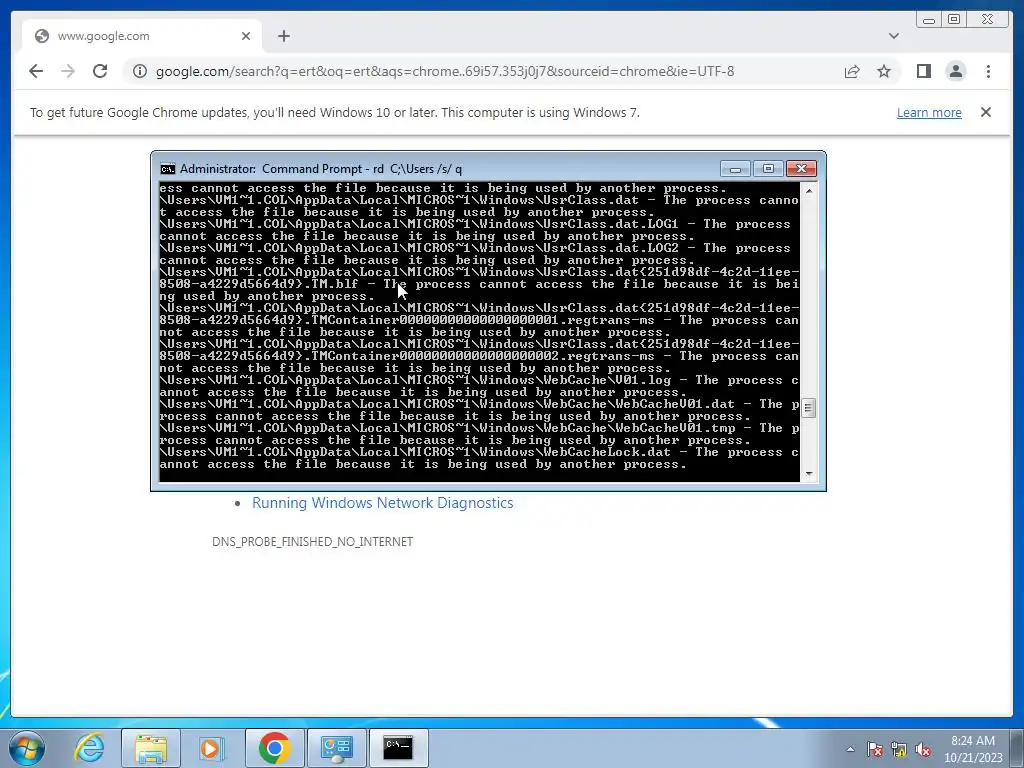Click the forward navigation arrow in Chrome

pos(68,71)
